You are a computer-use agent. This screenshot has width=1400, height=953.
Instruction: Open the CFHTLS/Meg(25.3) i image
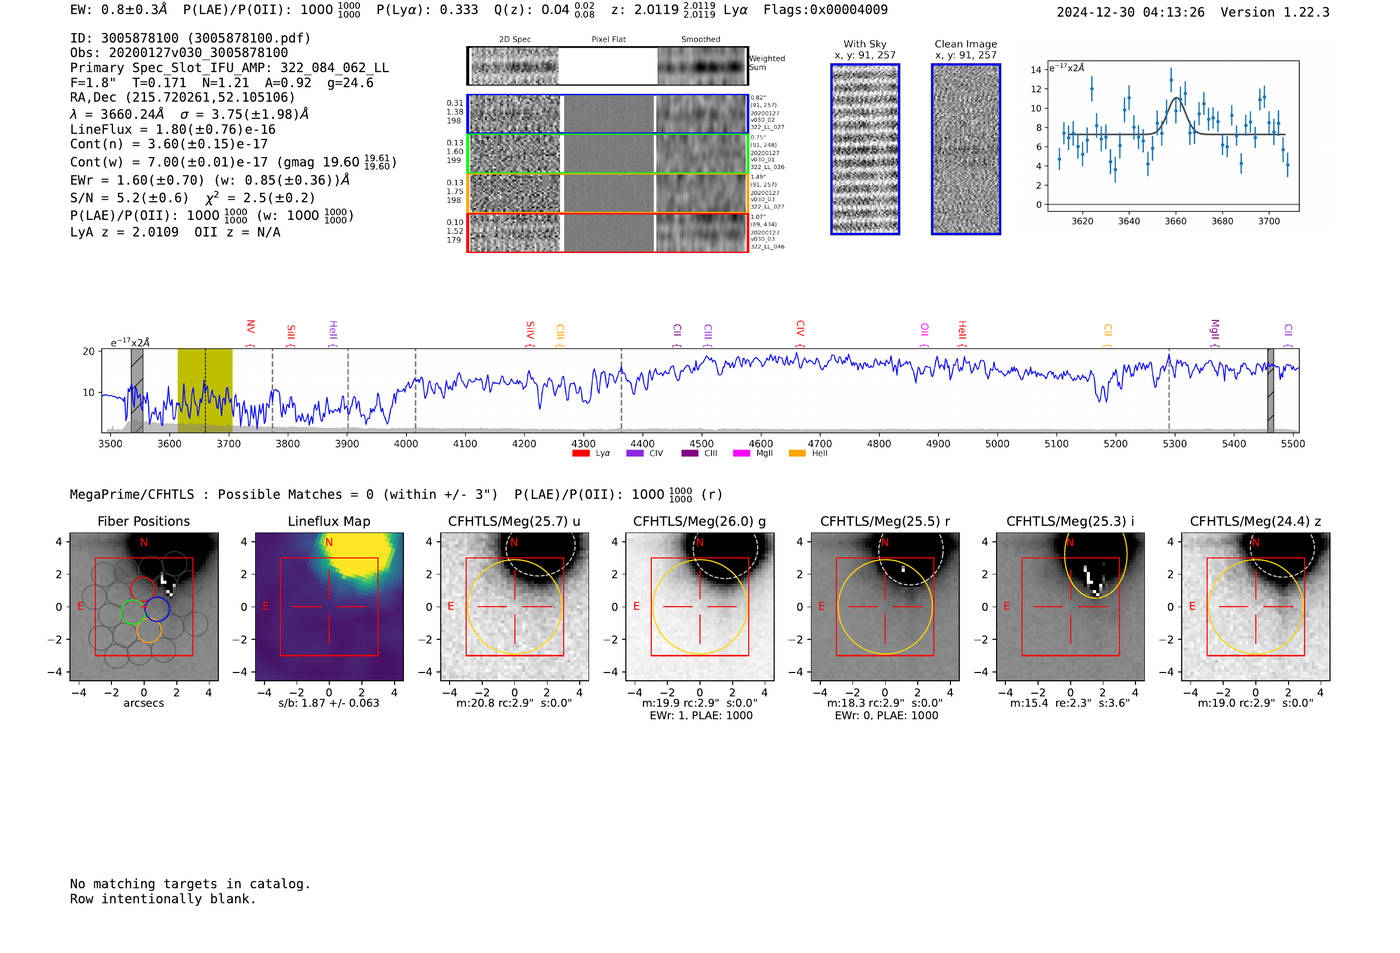(1070, 606)
